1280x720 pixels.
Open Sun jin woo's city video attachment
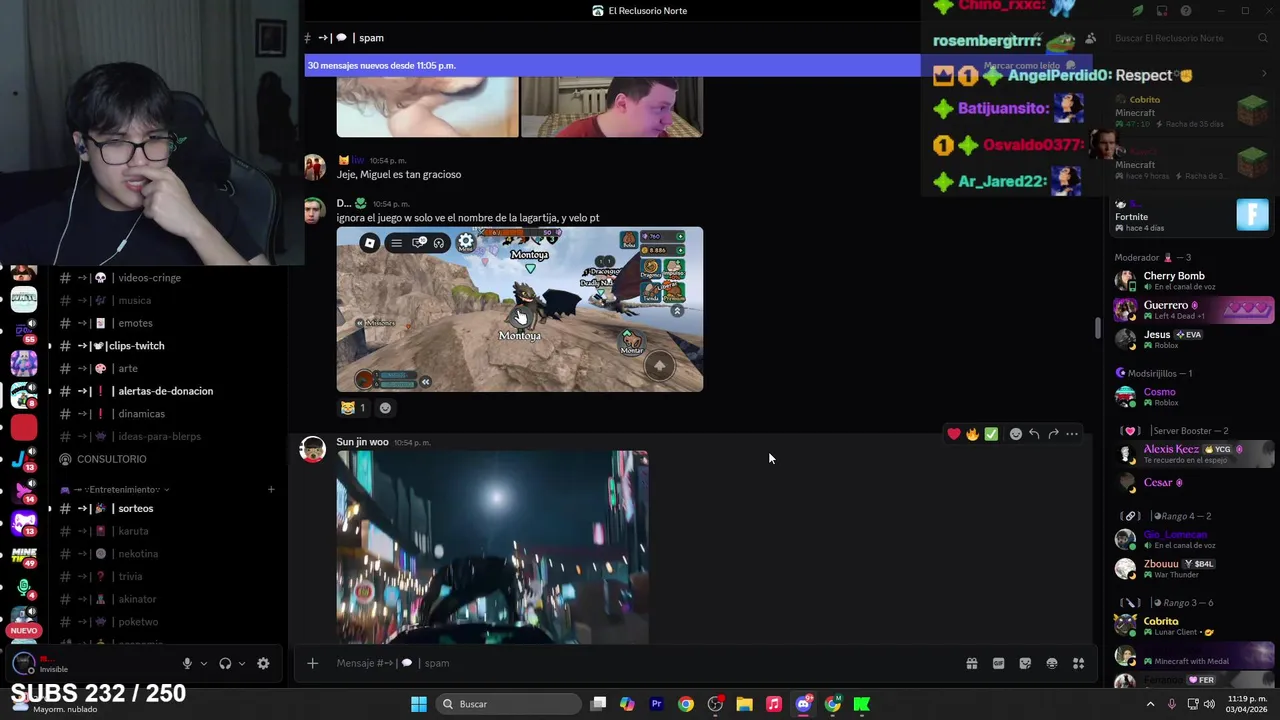coord(492,547)
